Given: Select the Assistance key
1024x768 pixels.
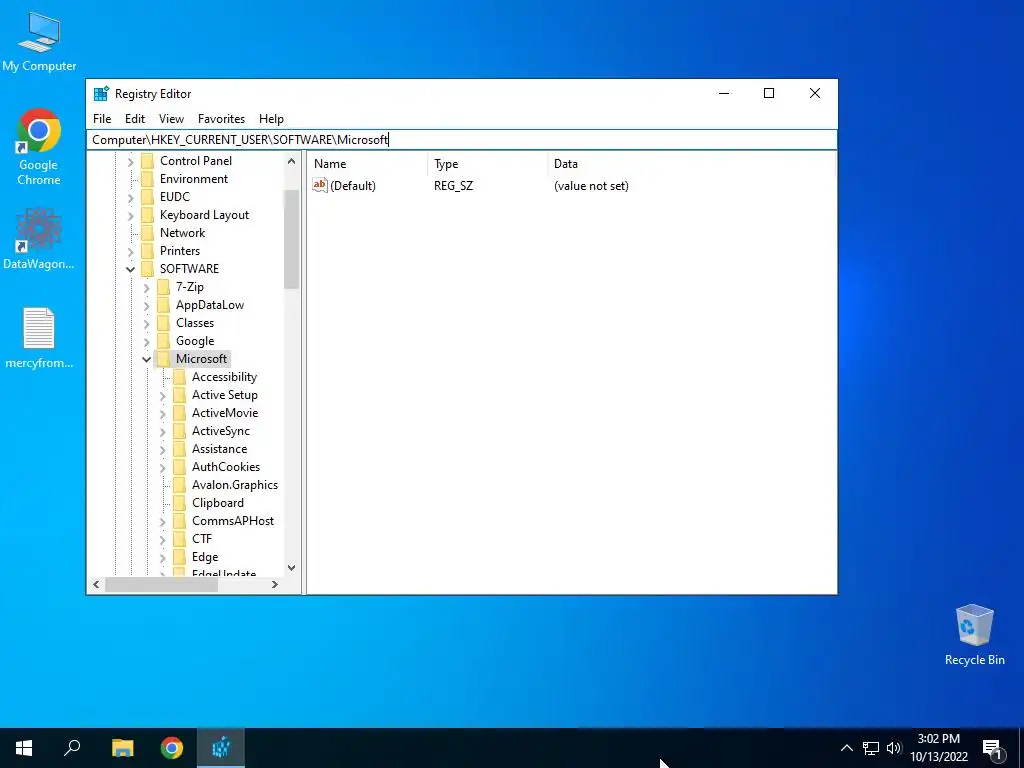Looking at the screenshot, I should pos(219,449).
